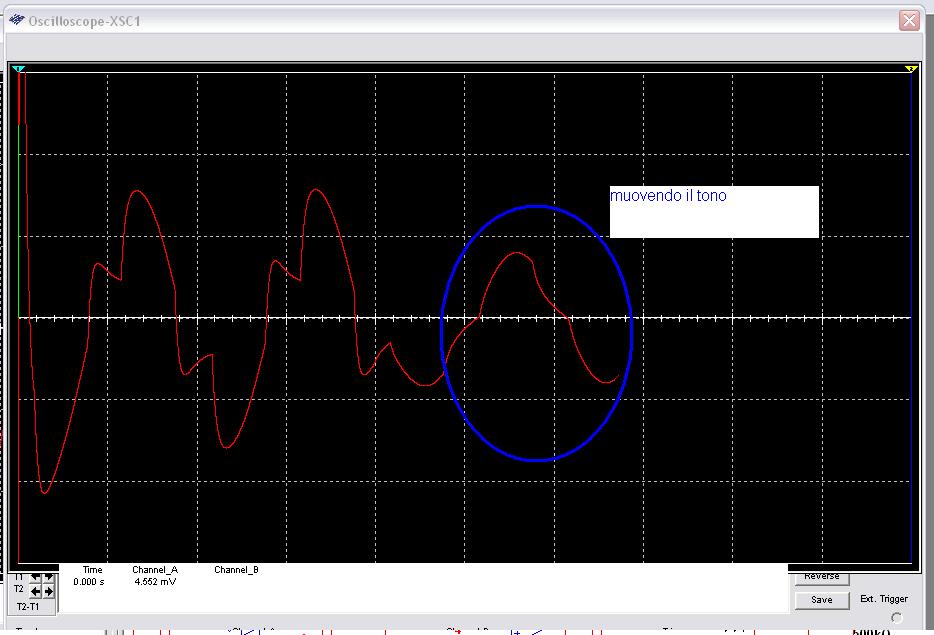Click the Time reading 0.000 s
The height and width of the screenshot is (635, 934).
pos(88,581)
